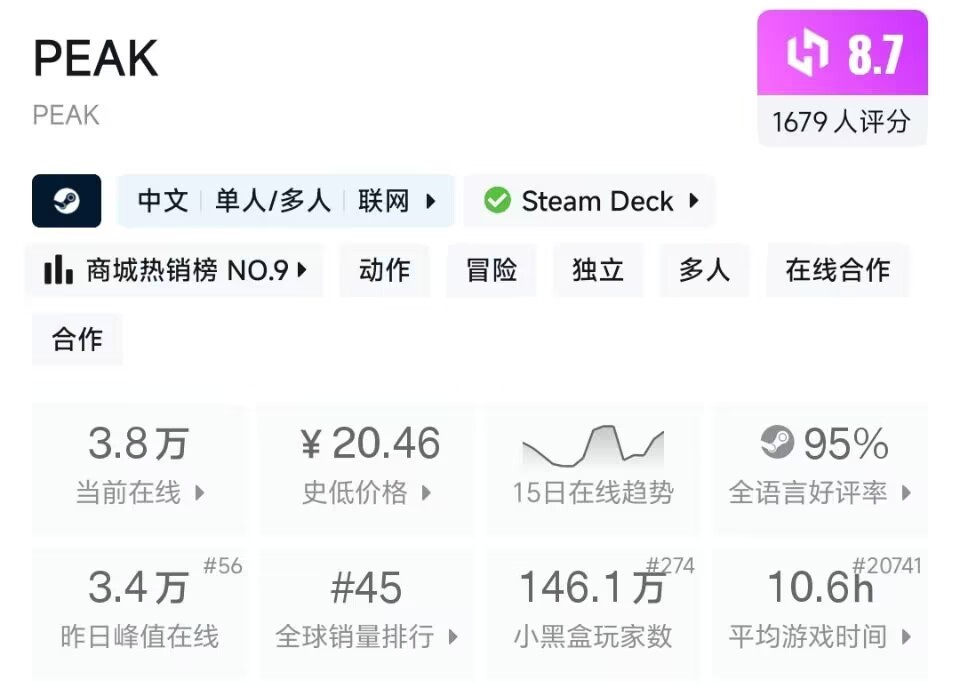Click the Steam logo beside 95% rating
Screen dimensions: 960x686
[x=776, y=443]
